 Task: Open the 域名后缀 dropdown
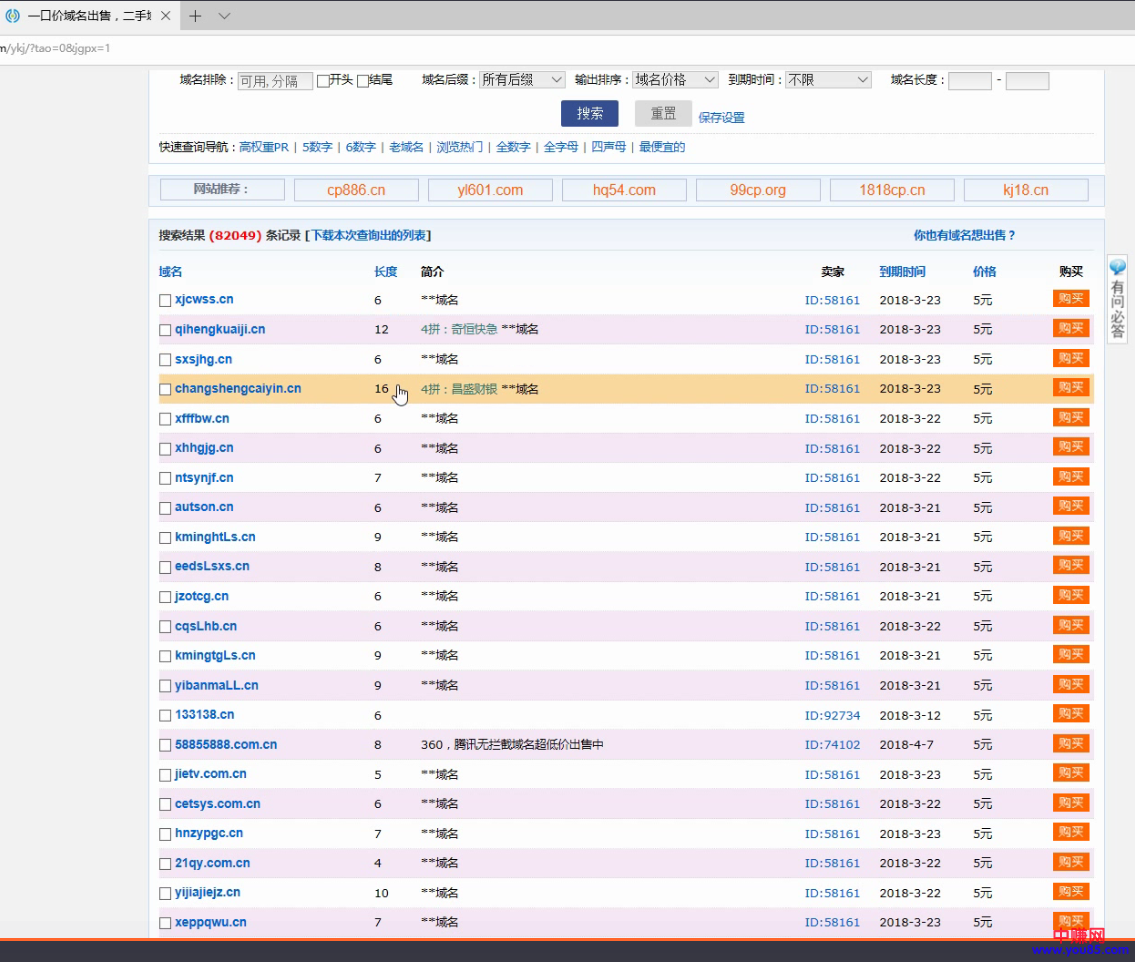[521, 80]
